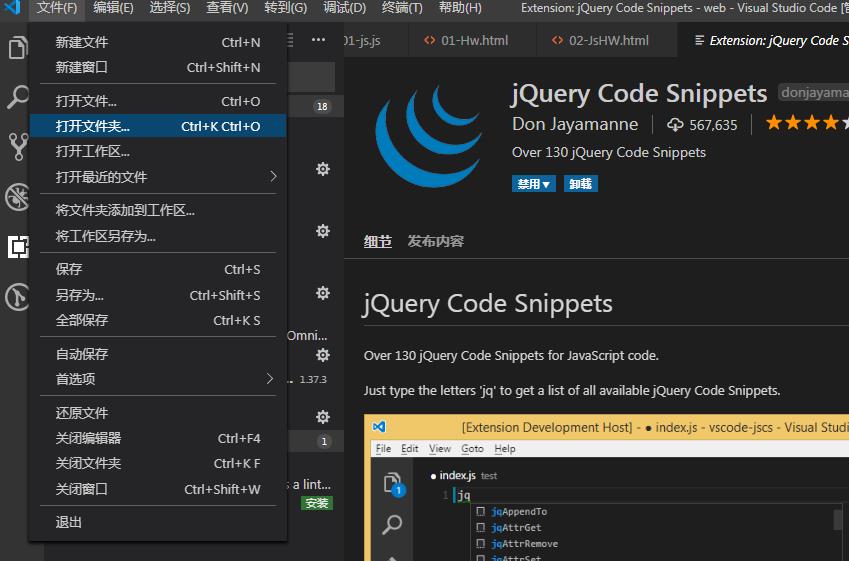
Task: Click the GitLens icon in activity bar
Action: pyautogui.click(x=17, y=297)
